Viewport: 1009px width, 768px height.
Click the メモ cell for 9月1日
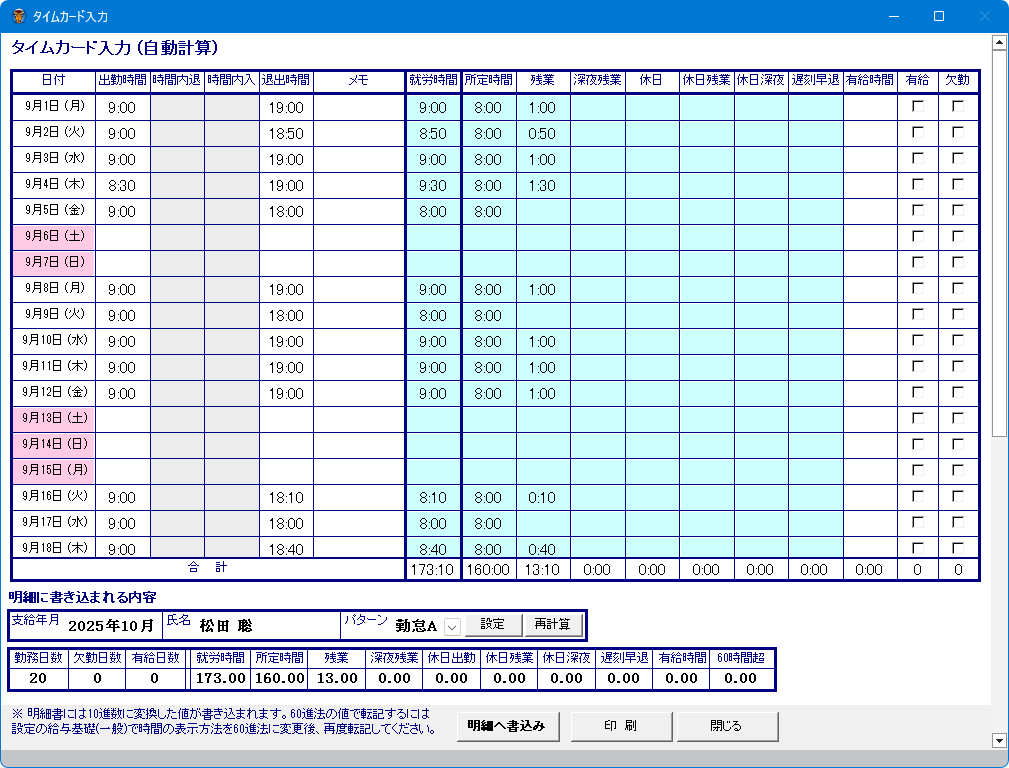click(x=359, y=107)
